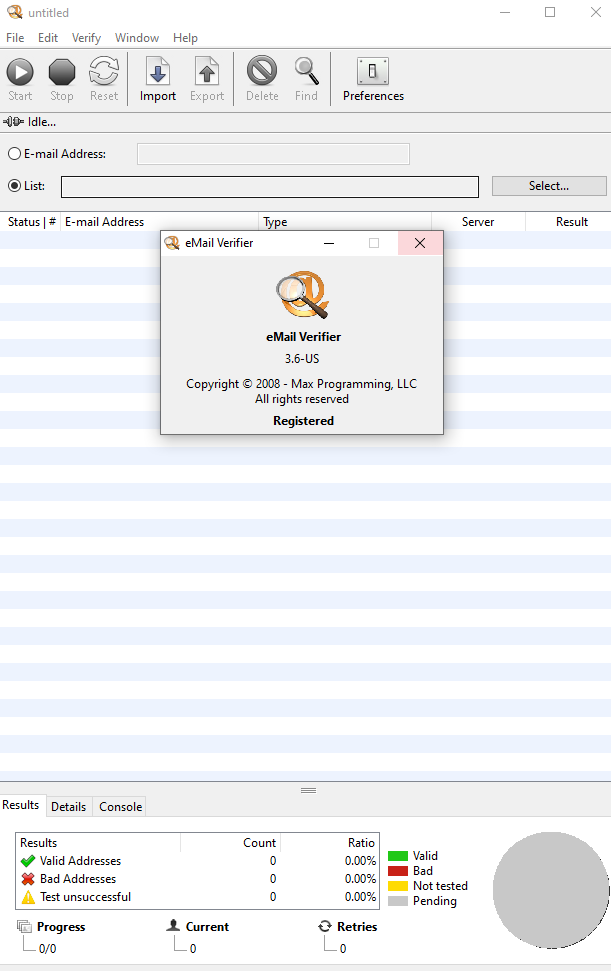Select the List radio button

[14, 186]
